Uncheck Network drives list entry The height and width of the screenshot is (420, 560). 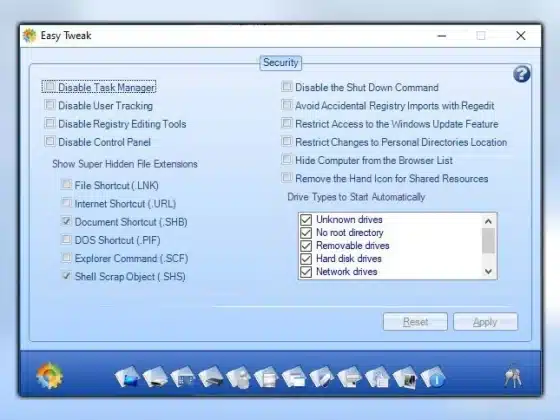306,272
